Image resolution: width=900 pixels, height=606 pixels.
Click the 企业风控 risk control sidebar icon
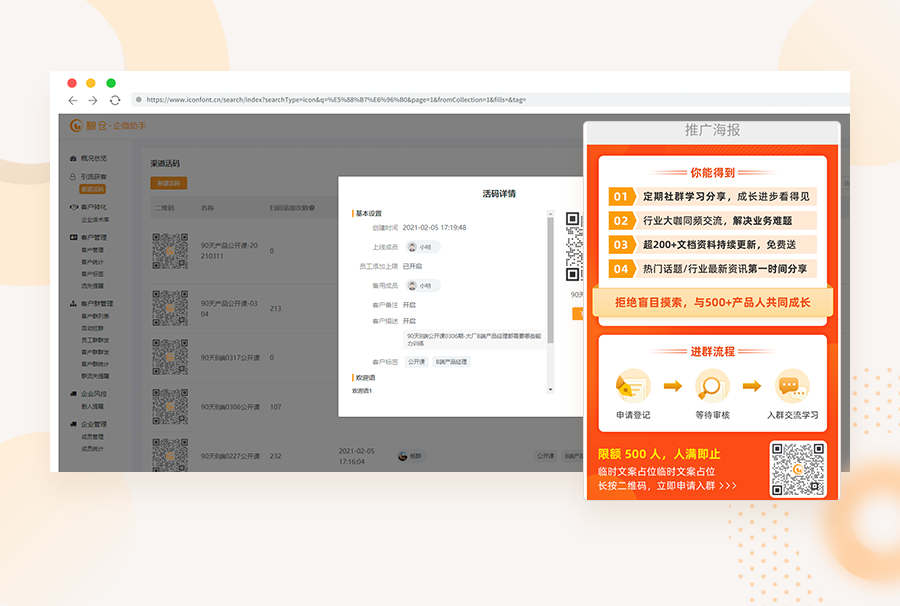tap(72, 393)
